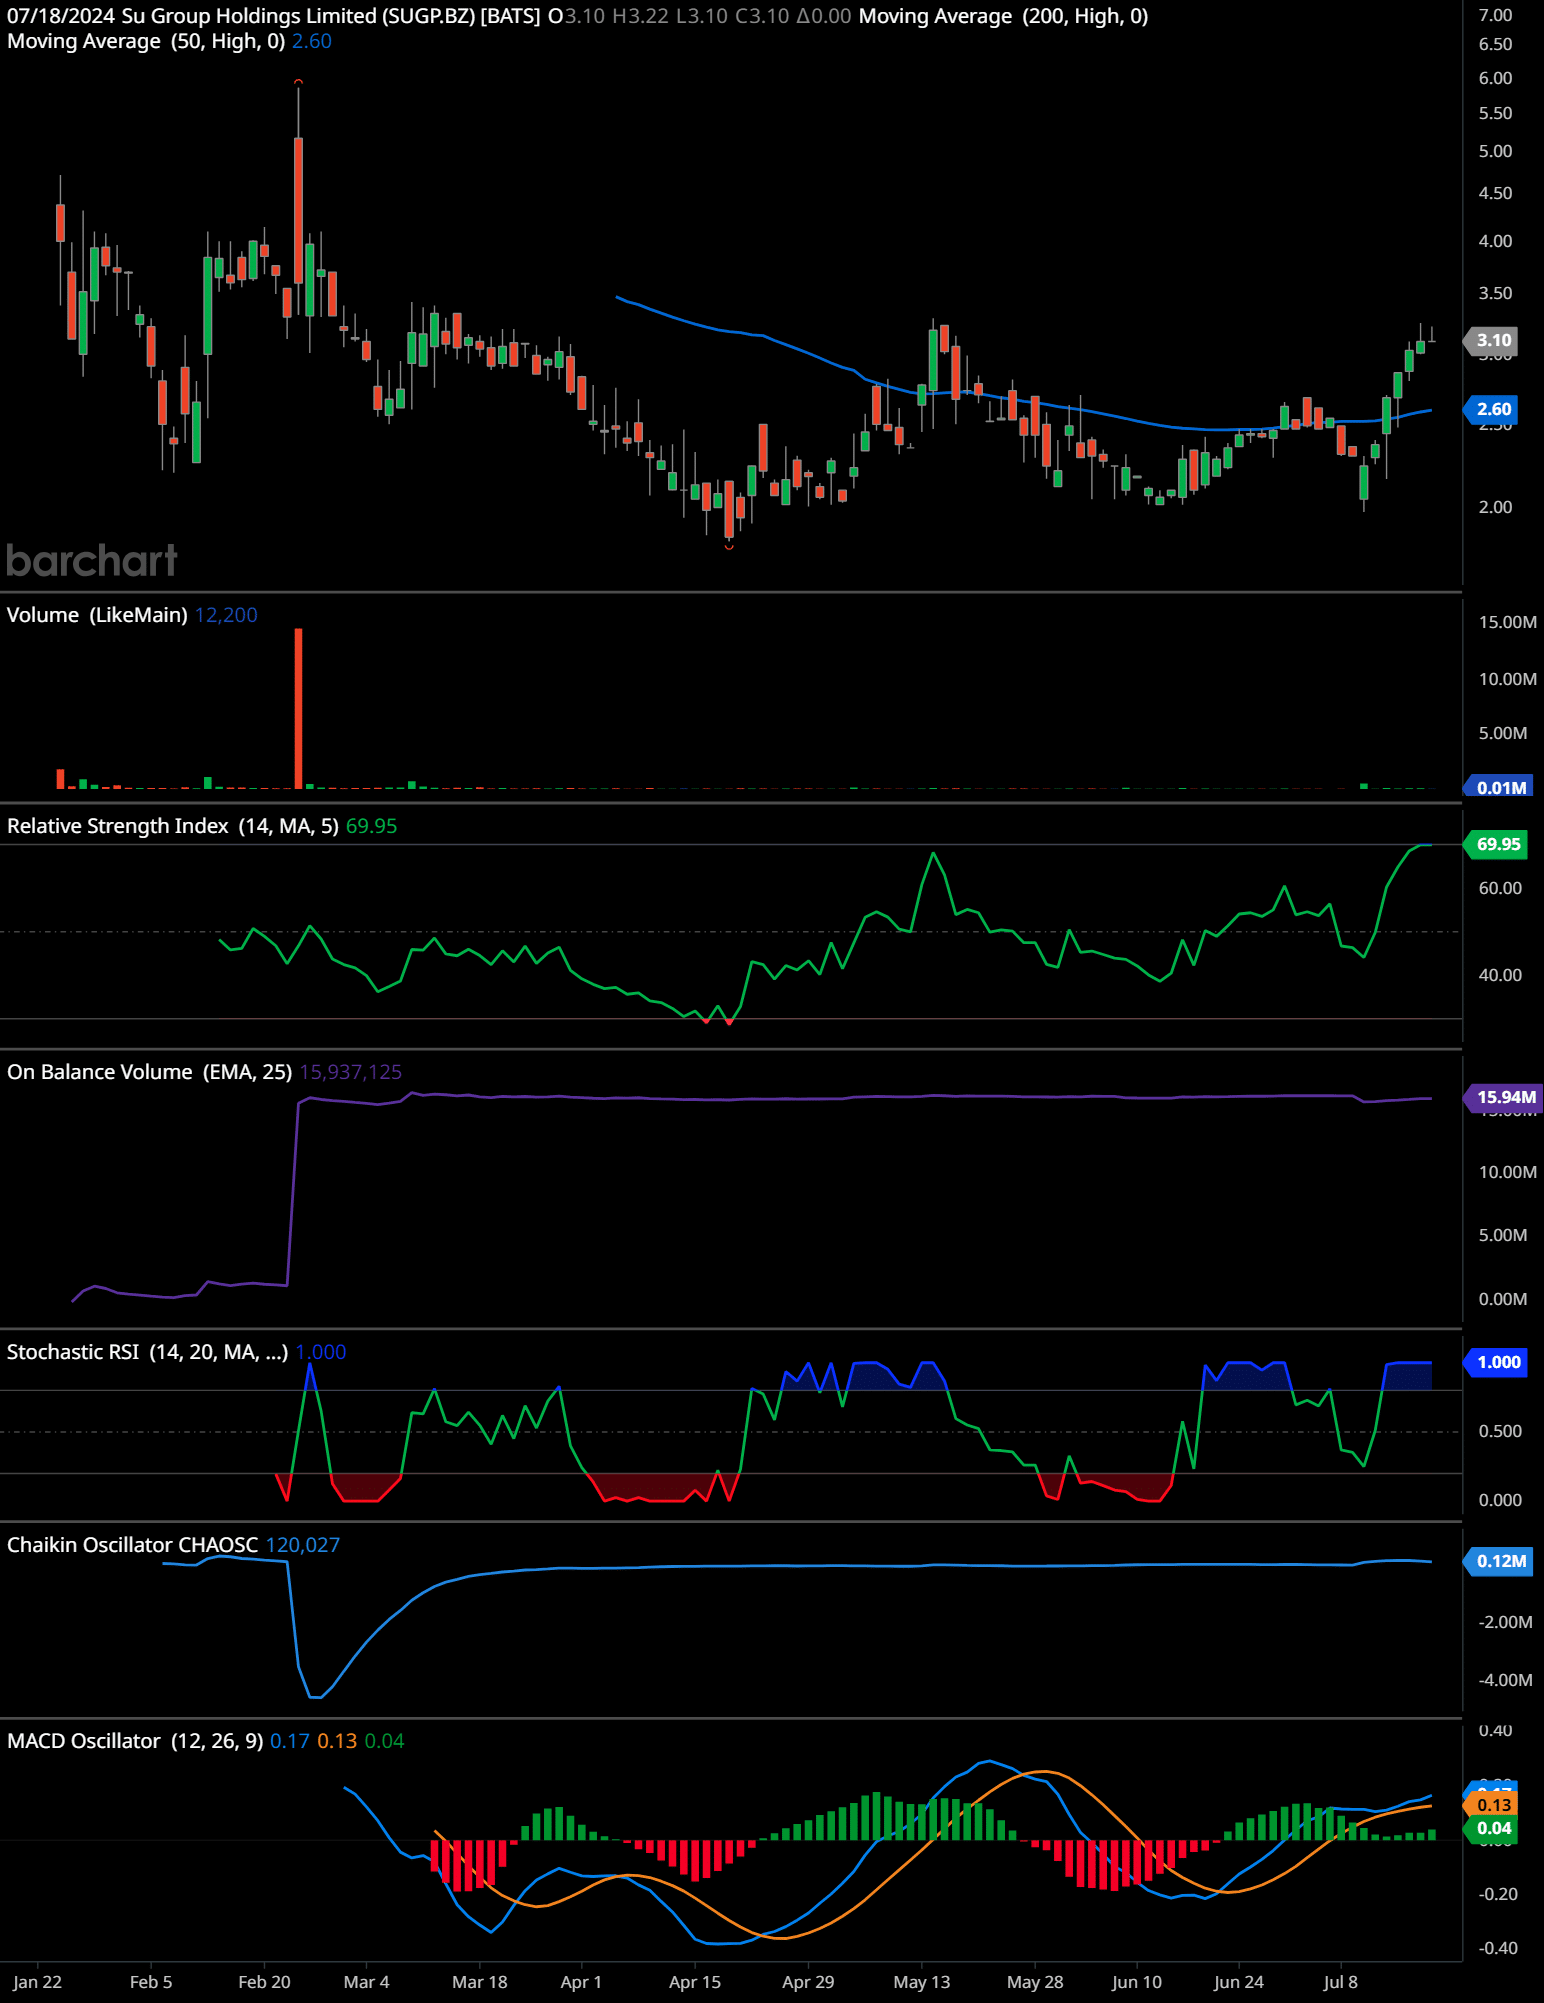
Task: Click the blue 1.000 tag on Stochastic RSI axis
Action: tap(1496, 1362)
